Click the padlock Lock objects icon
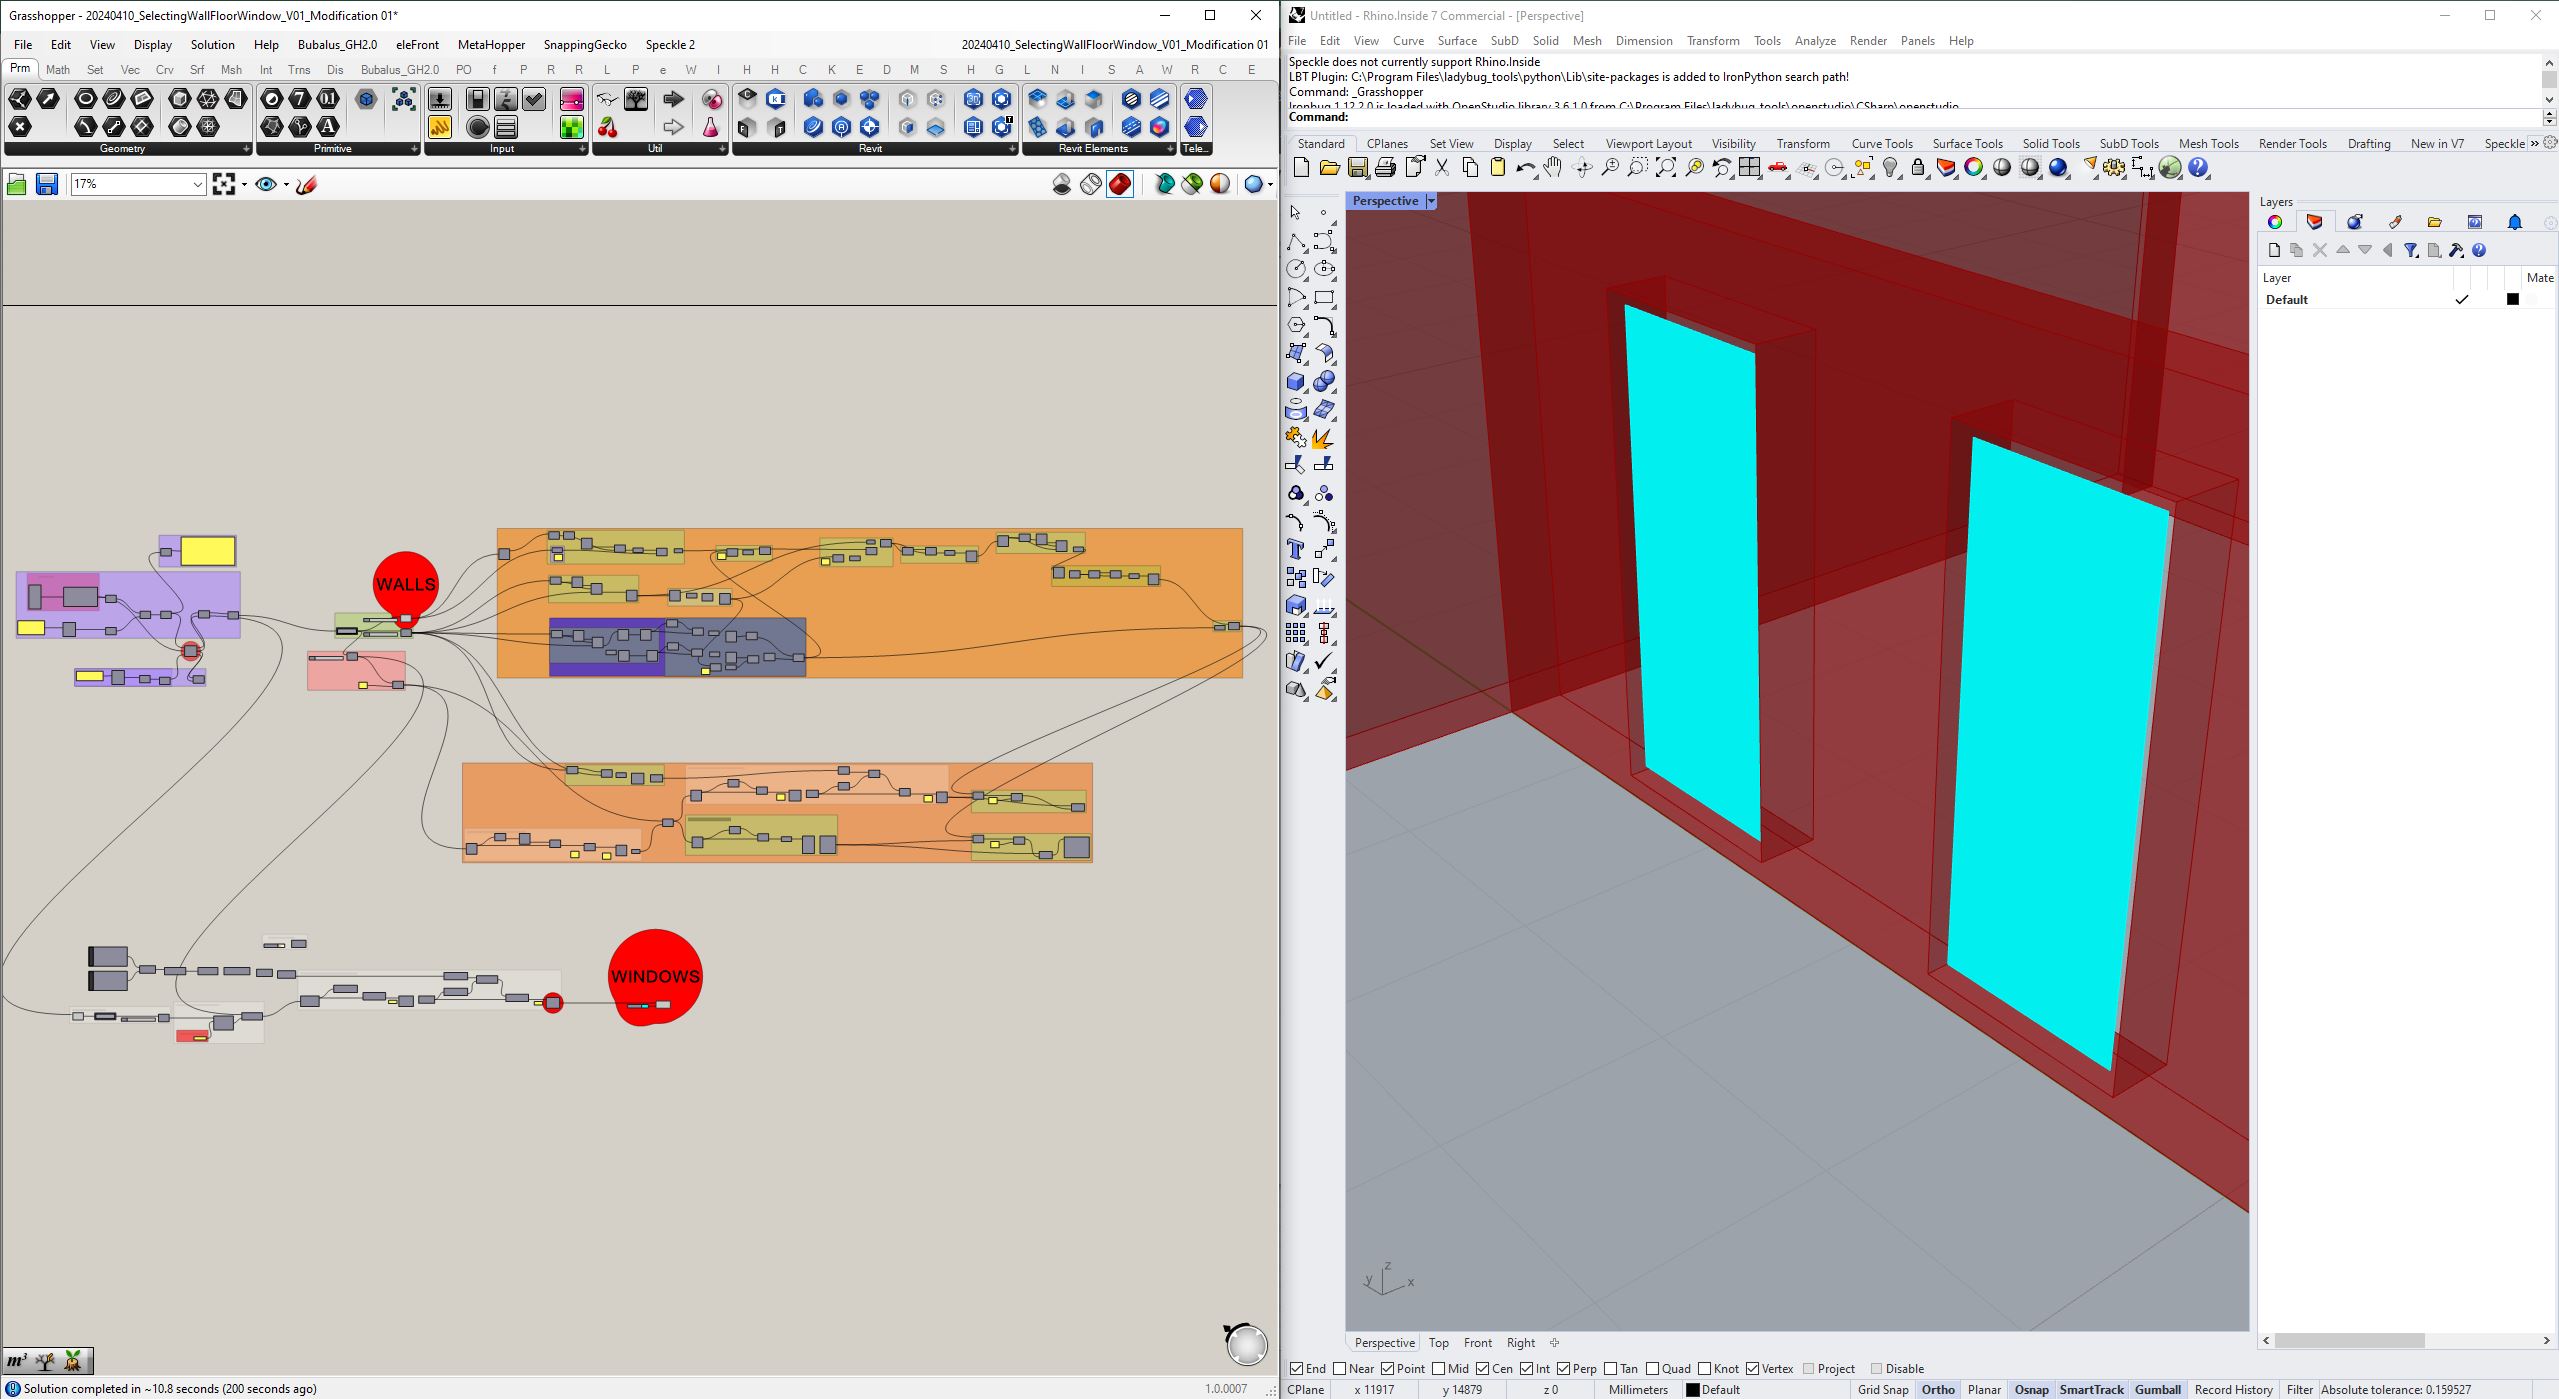This screenshot has width=2559, height=1399. click(1918, 168)
